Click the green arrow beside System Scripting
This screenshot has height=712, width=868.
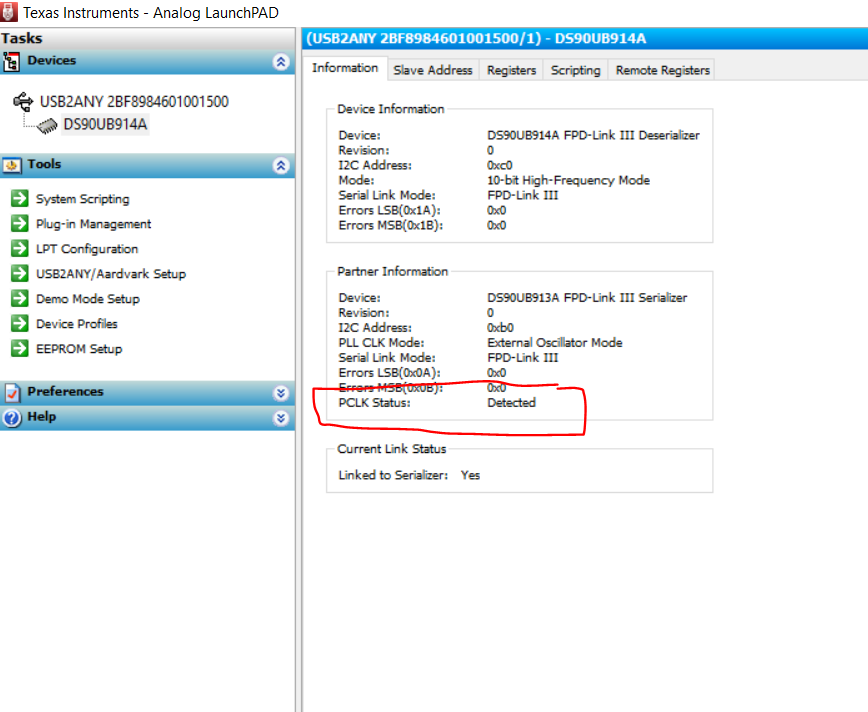pos(20,198)
